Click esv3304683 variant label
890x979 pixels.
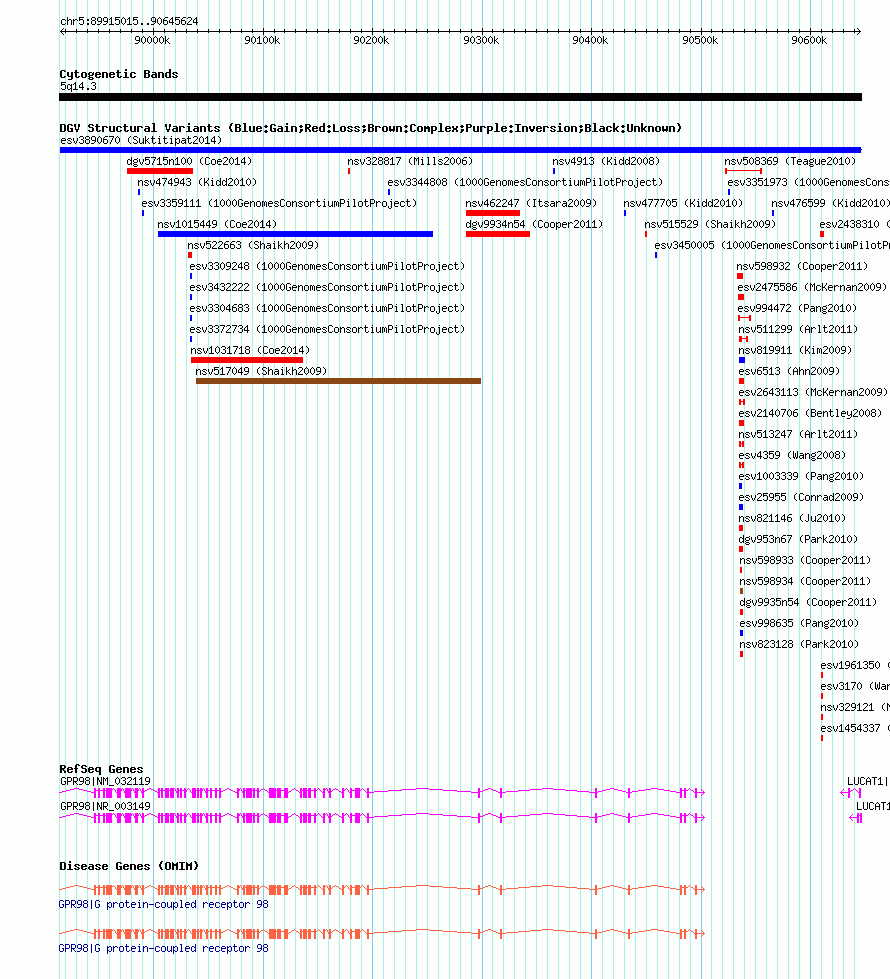pos(327,308)
